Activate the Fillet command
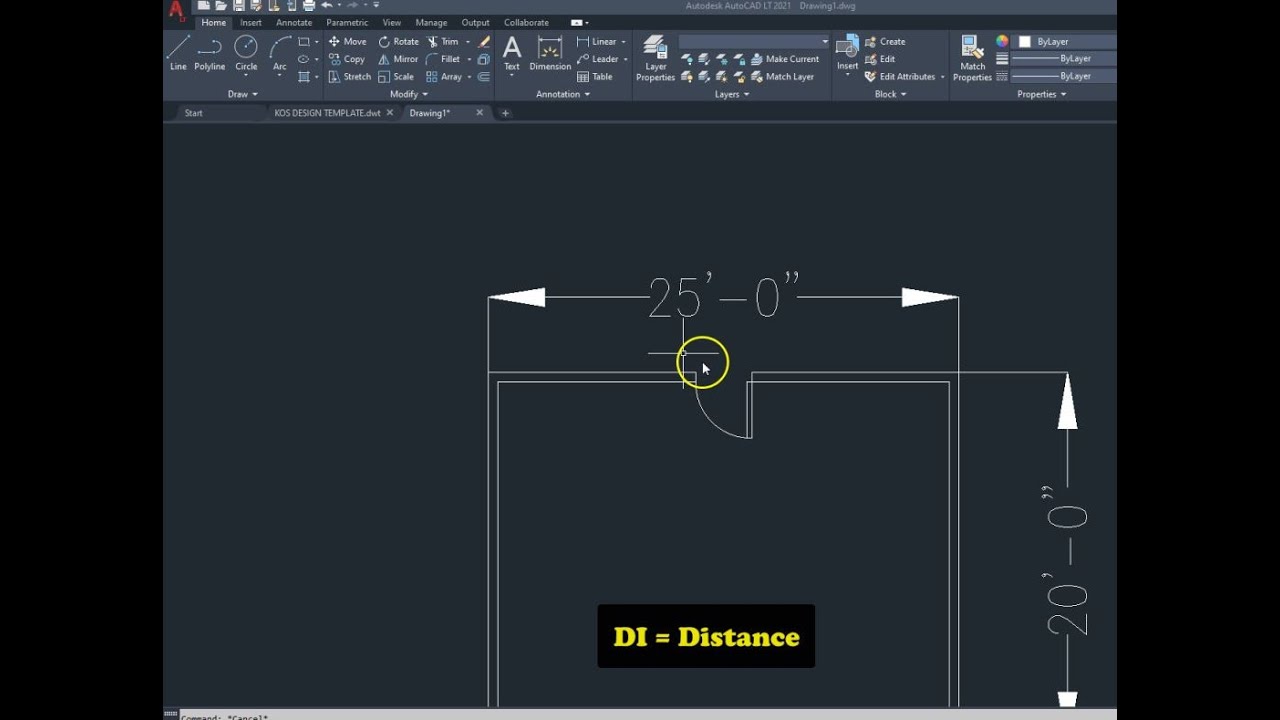The image size is (1280, 720). click(443, 59)
